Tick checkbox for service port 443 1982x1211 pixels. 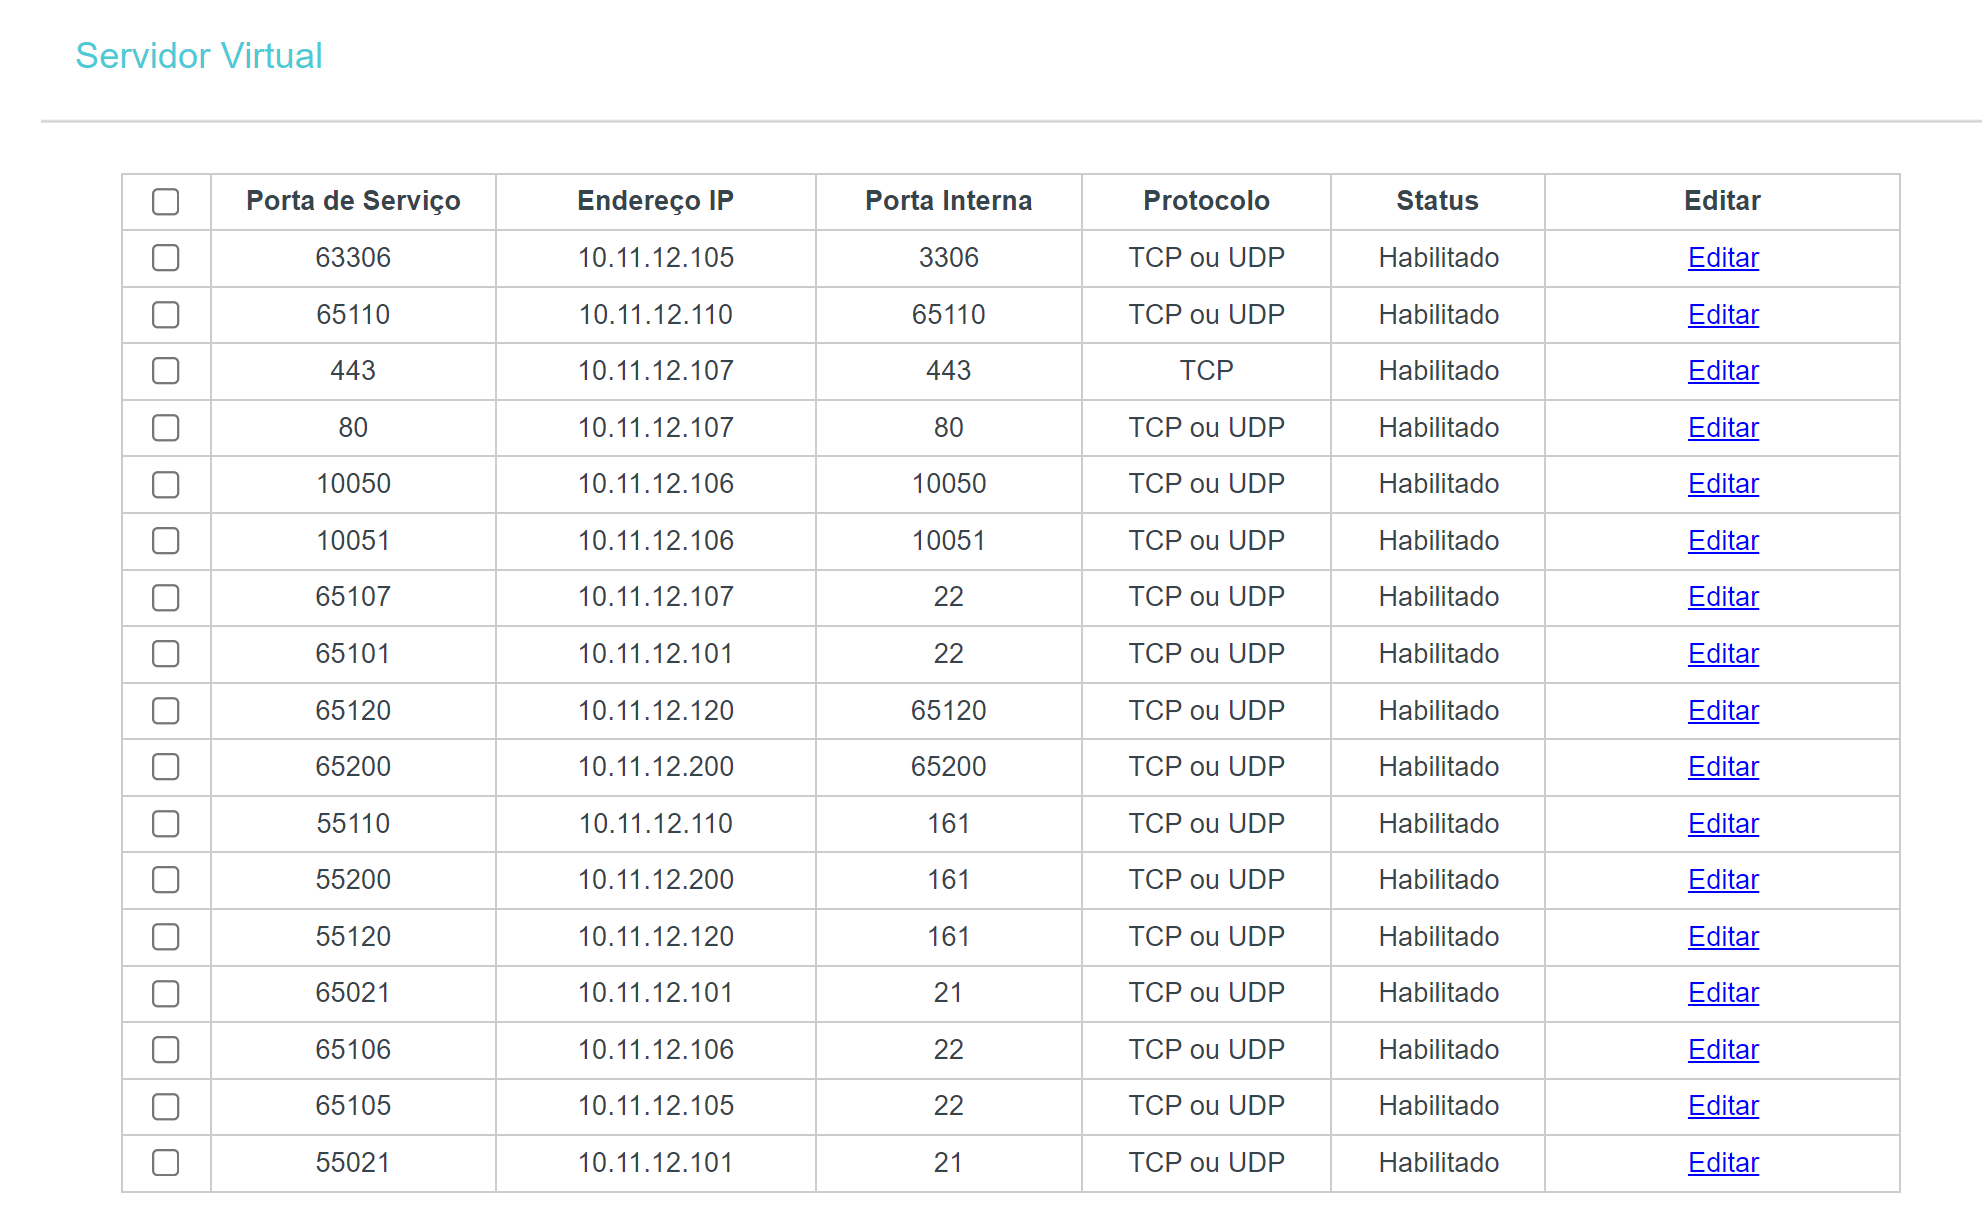coord(166,371)
